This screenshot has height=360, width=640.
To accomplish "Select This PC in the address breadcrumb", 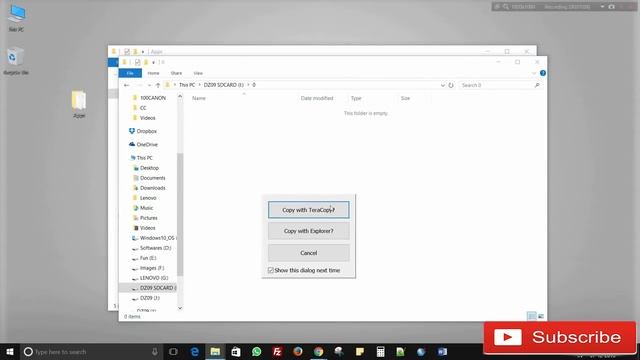I will click(x=187, y=85).
